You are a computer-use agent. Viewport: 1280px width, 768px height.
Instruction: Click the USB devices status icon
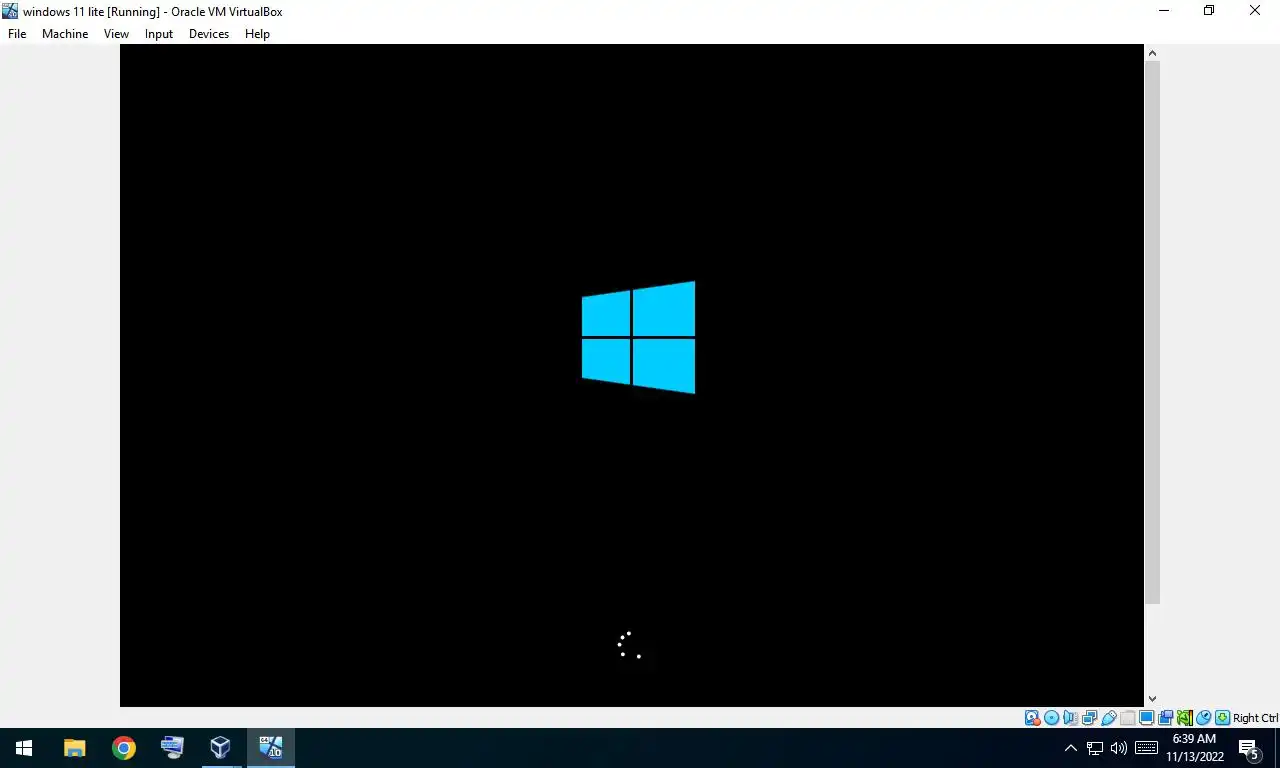tap(1108, 718)
